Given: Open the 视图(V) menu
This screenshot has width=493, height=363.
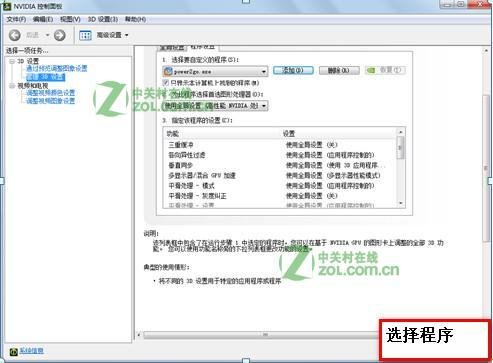Looking at the screenshot, I should (70, 19).
